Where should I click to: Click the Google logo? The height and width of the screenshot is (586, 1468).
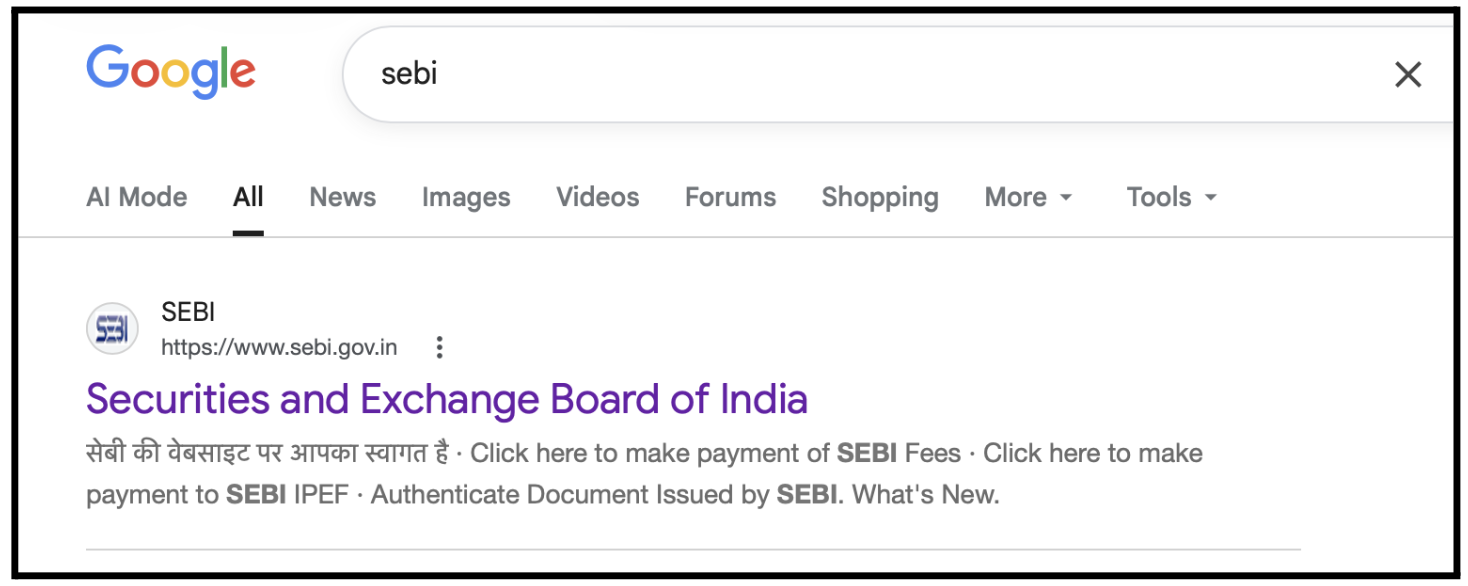point(170,70)
